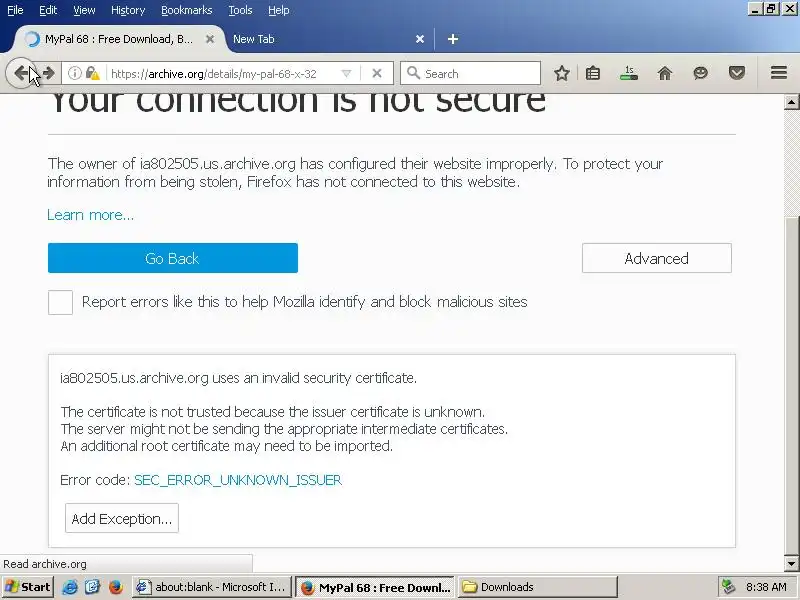Image resolution: width=800 pixels, height=600 pixels.
Task: Open the History menu
Action: click(x=128, y=10)
